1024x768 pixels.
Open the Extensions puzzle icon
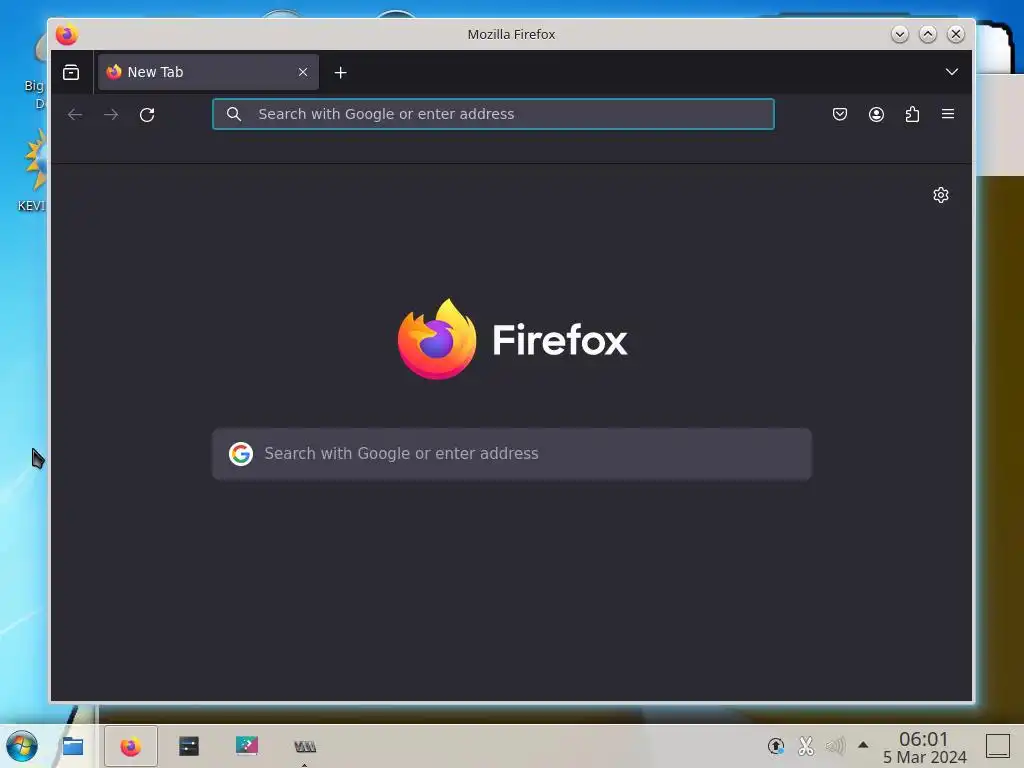912,114
